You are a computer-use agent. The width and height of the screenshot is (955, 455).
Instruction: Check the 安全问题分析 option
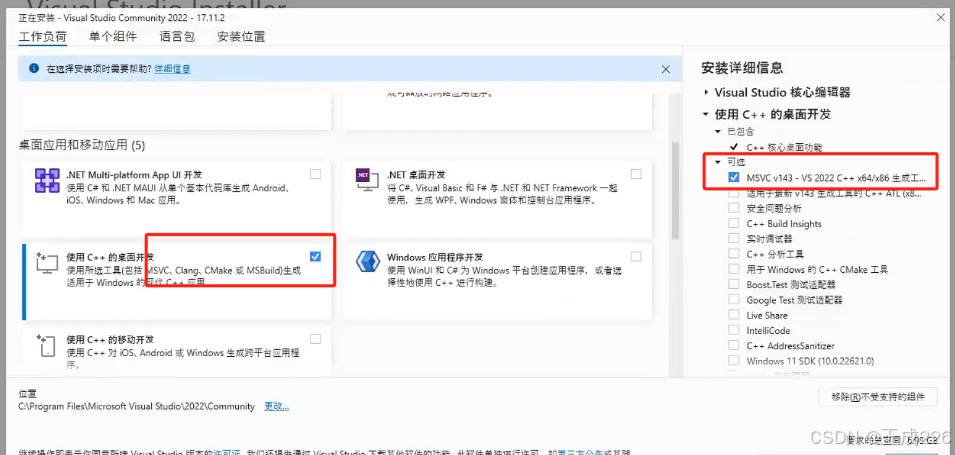point(734,208)
